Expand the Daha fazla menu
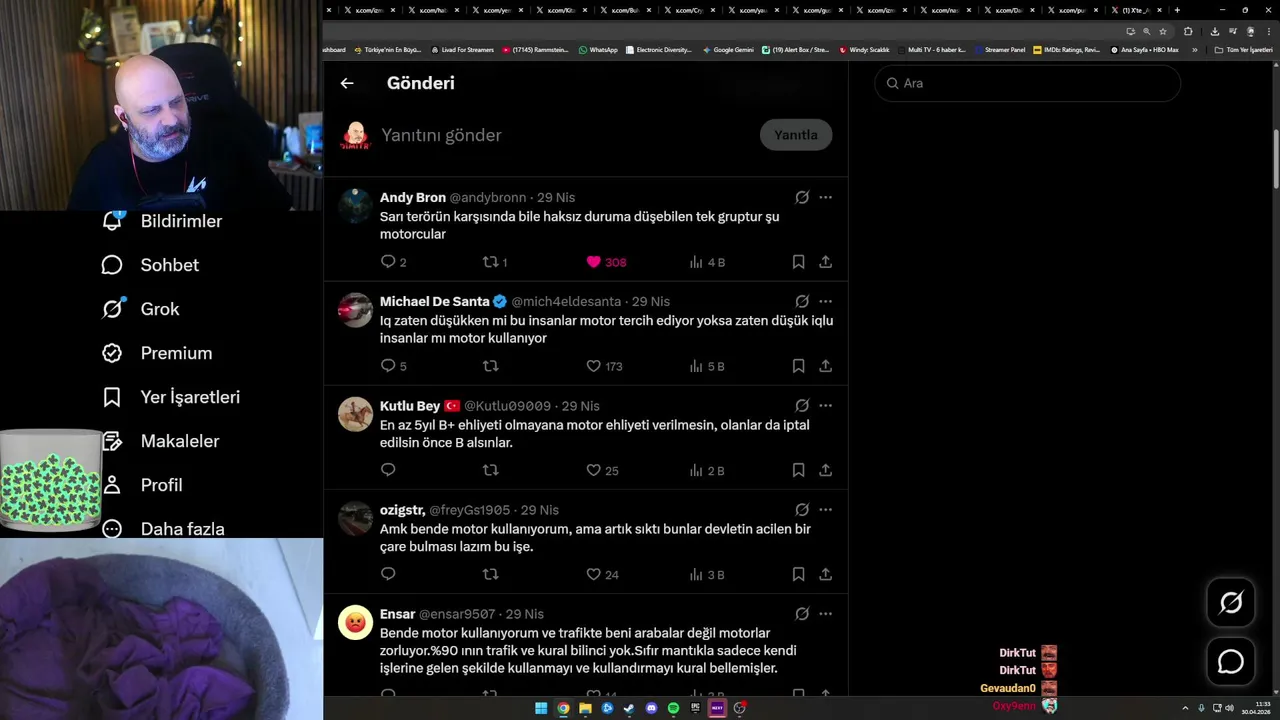1280x720 pixels. click(x=163, y=529)
